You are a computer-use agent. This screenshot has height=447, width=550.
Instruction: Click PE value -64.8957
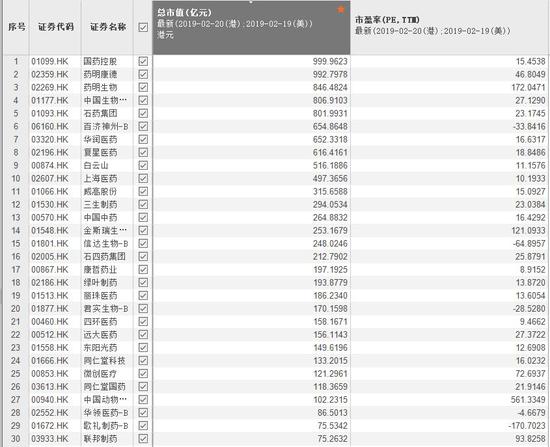(x=529, y=243)
